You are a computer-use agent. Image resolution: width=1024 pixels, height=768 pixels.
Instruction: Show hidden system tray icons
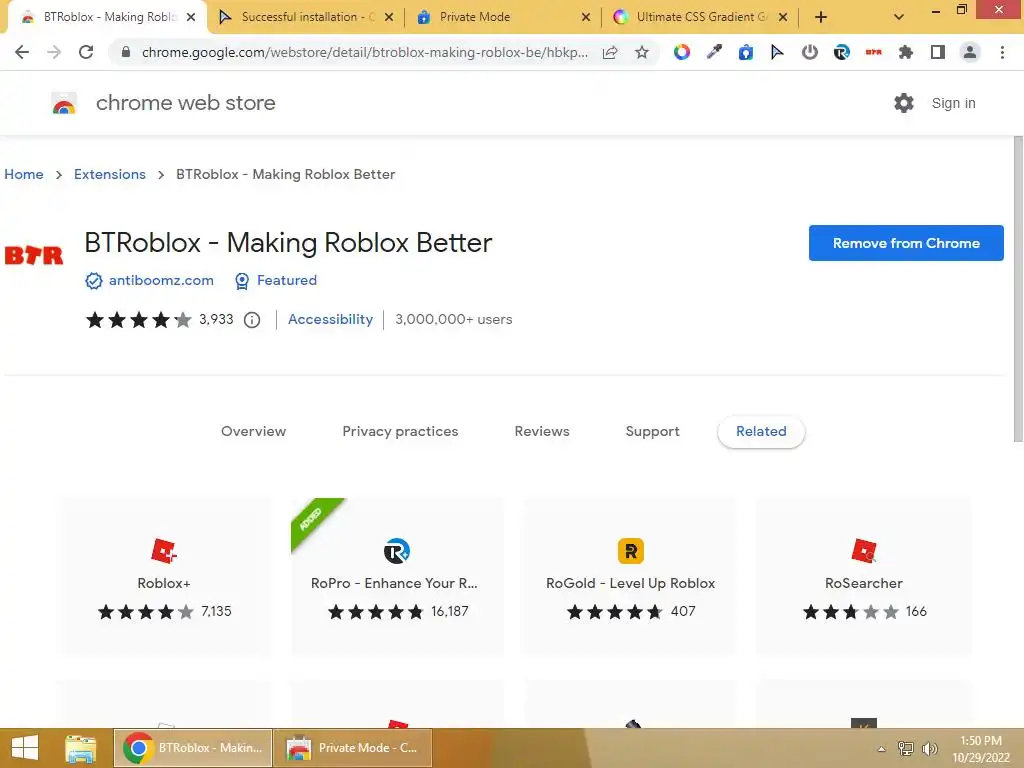pyautogui.click(x=882, y=749)
